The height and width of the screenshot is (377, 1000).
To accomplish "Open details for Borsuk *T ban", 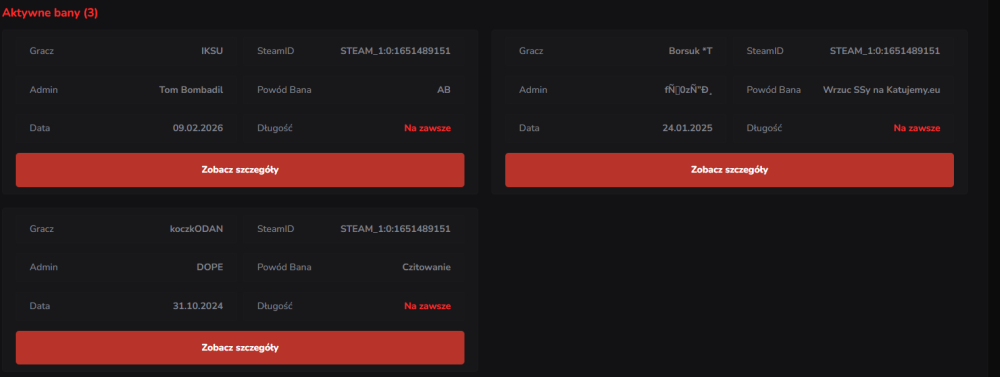I will (729, 170).
